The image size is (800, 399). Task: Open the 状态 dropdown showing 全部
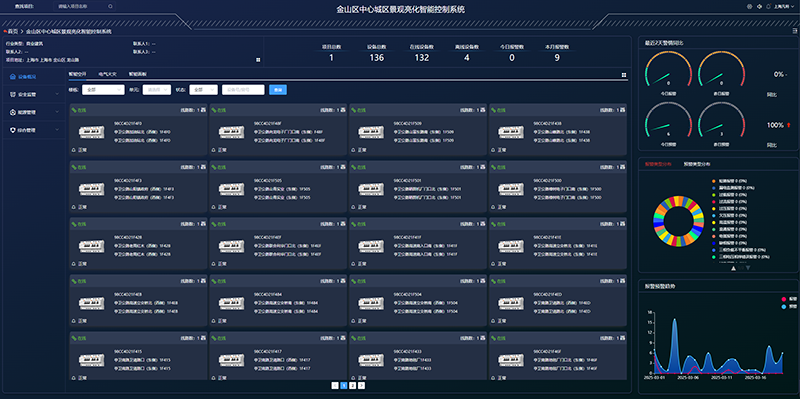click(204, 90)
